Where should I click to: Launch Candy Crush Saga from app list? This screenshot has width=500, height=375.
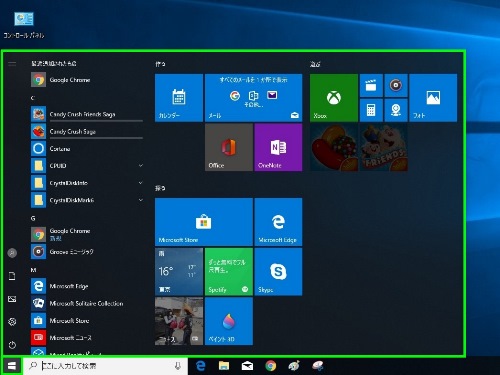(x=87, y=131)
